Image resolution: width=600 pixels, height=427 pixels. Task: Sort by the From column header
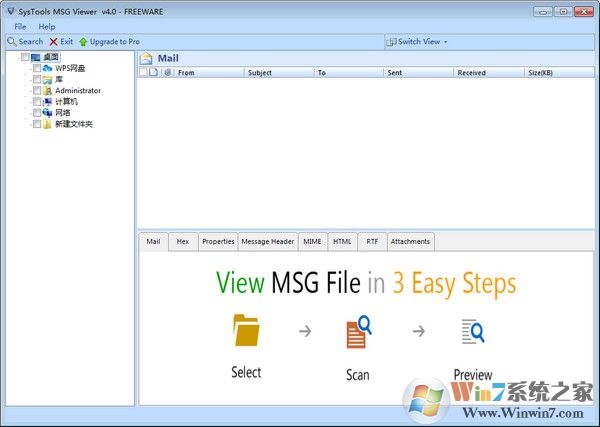209,72
